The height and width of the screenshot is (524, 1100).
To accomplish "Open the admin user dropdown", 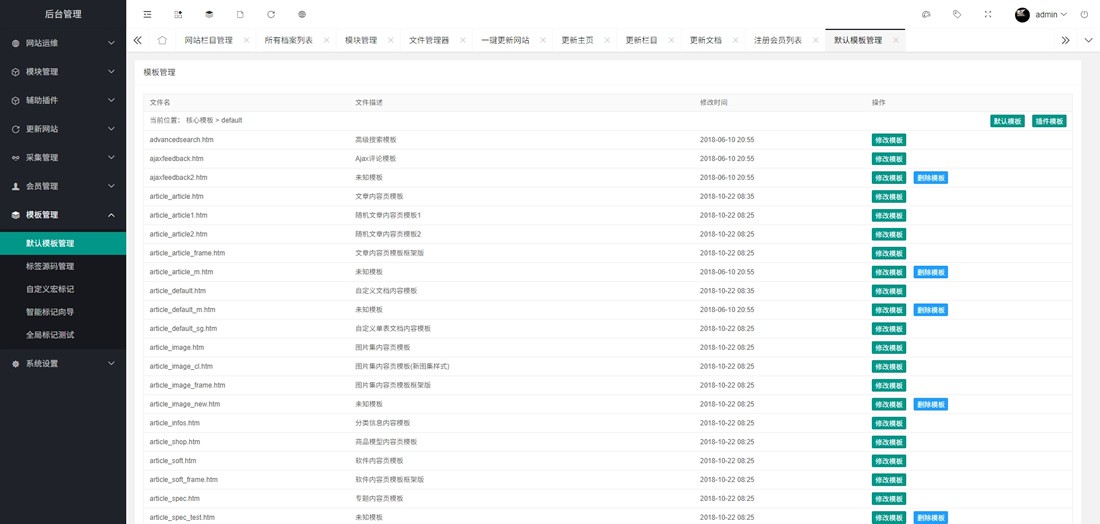I will [1042, 15].
